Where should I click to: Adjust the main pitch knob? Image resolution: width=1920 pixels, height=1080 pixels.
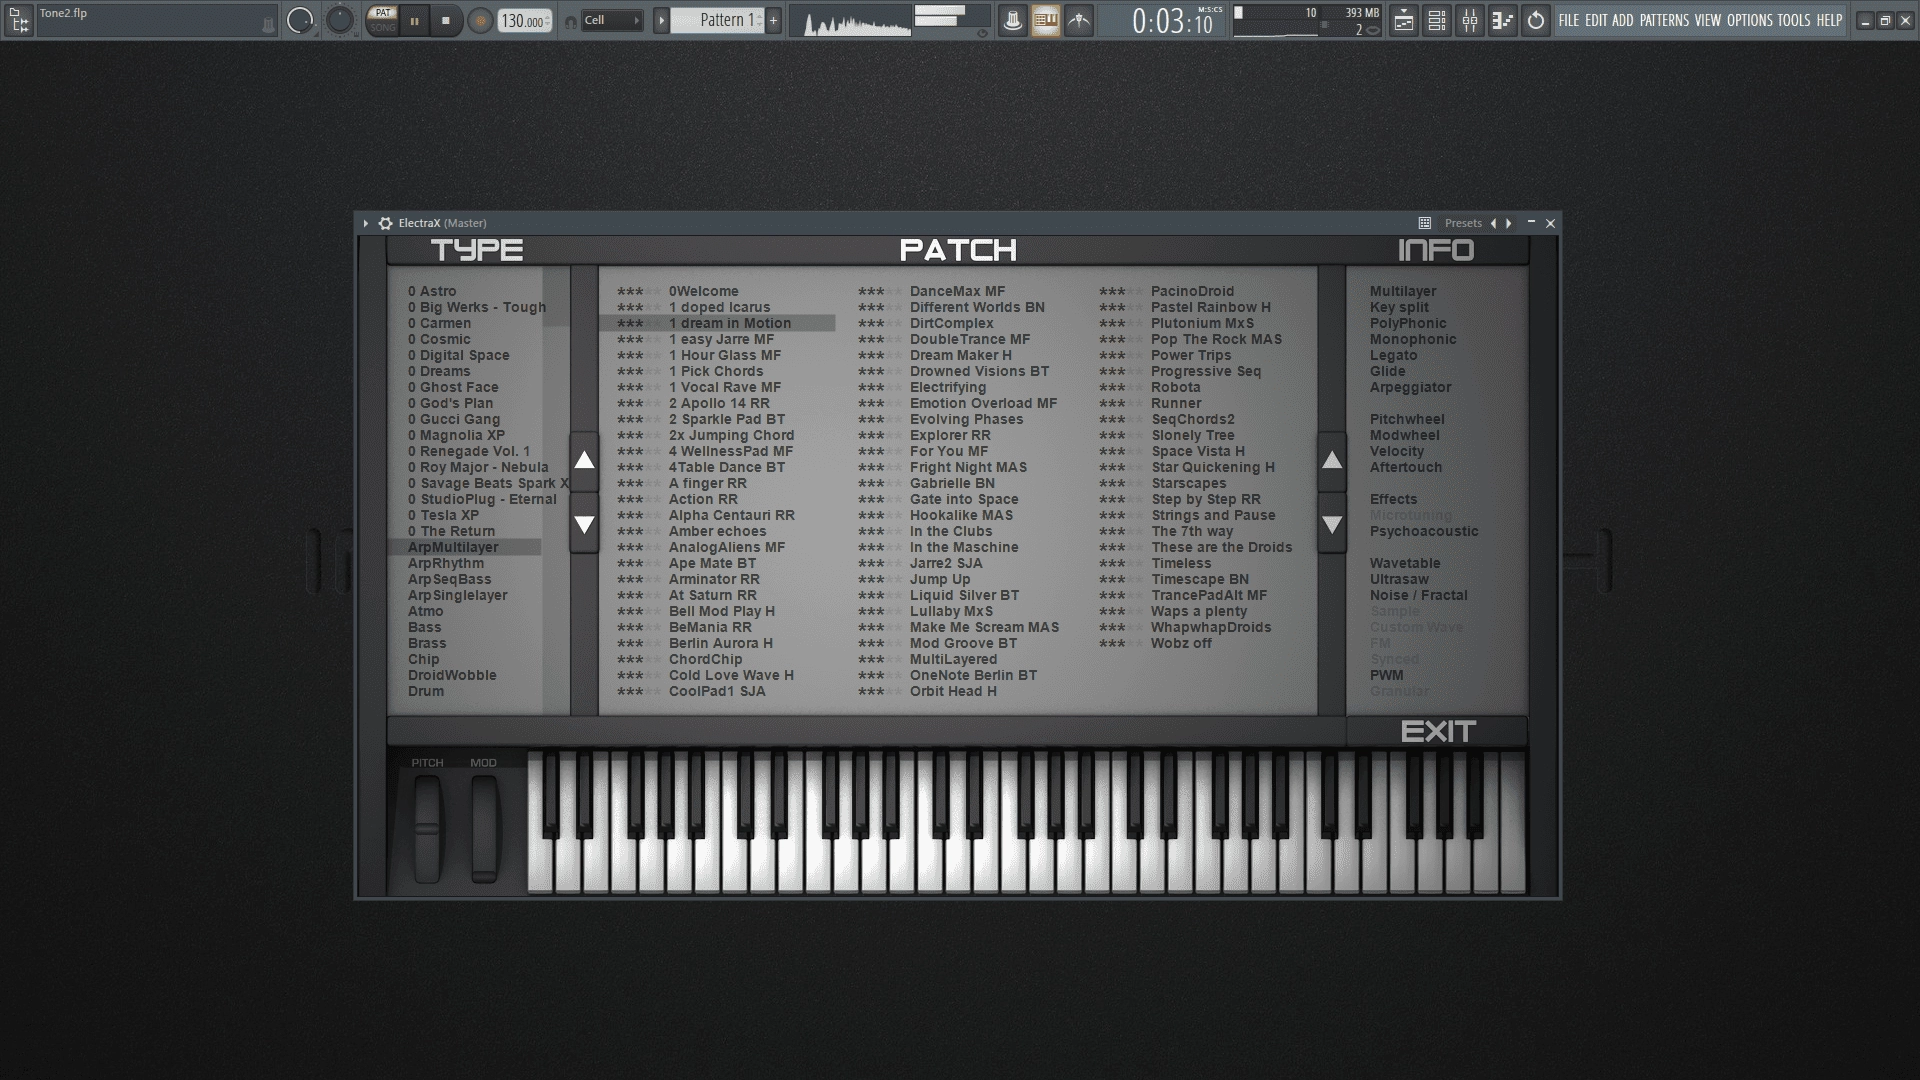click(340, 20)
